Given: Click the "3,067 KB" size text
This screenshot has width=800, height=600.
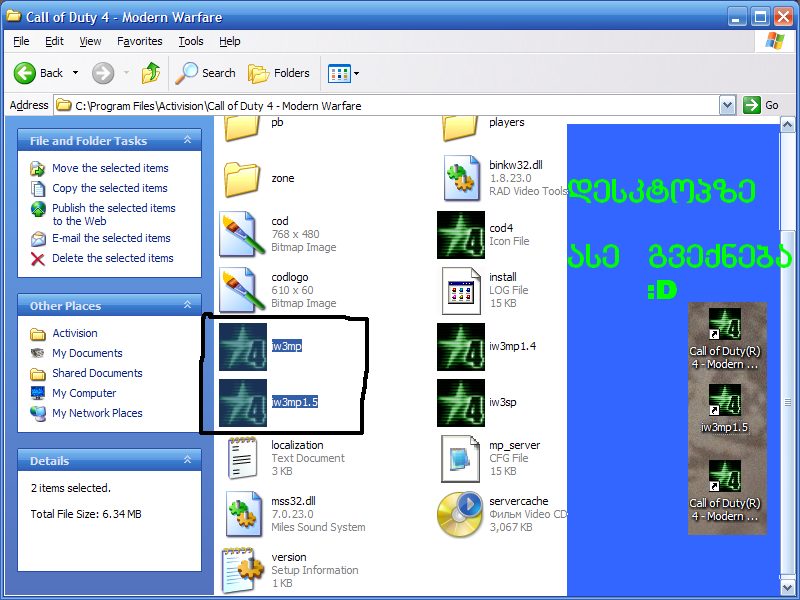Looking at the screenshot, I should 511,528.
